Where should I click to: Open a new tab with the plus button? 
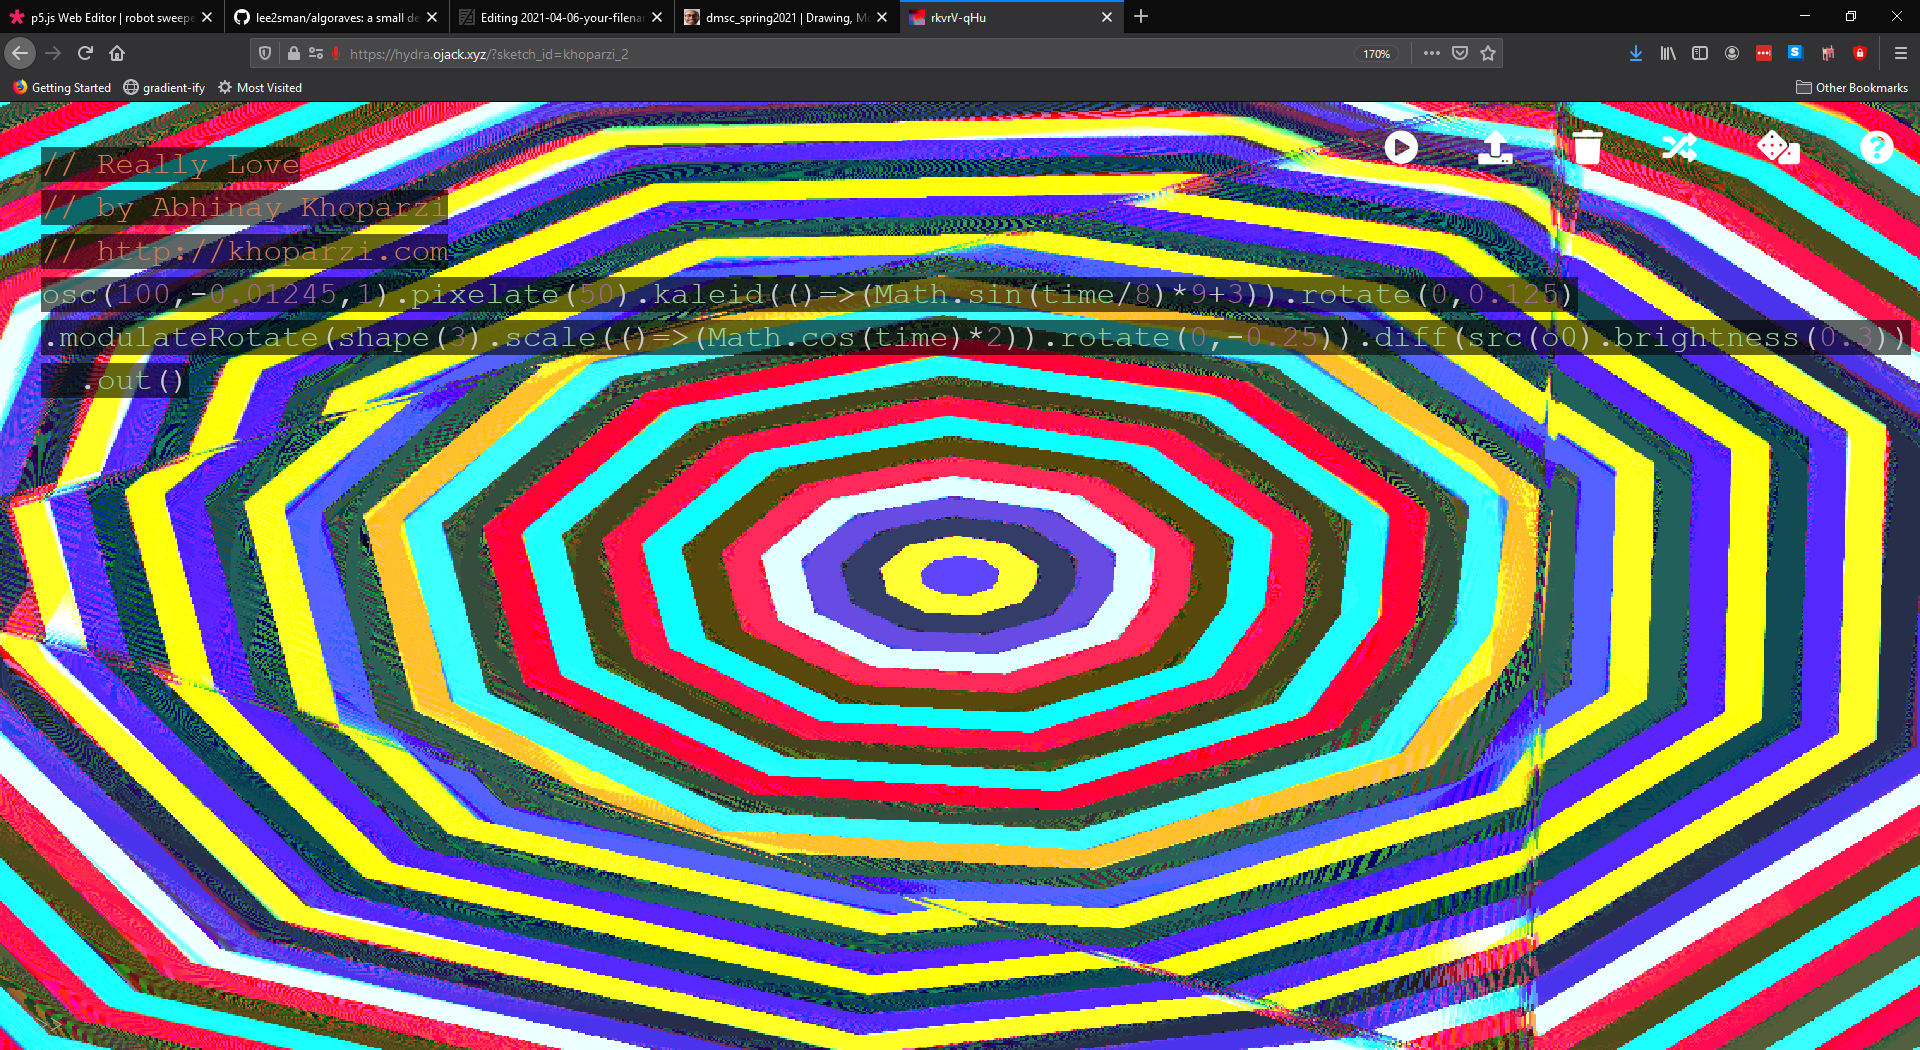1141,17
